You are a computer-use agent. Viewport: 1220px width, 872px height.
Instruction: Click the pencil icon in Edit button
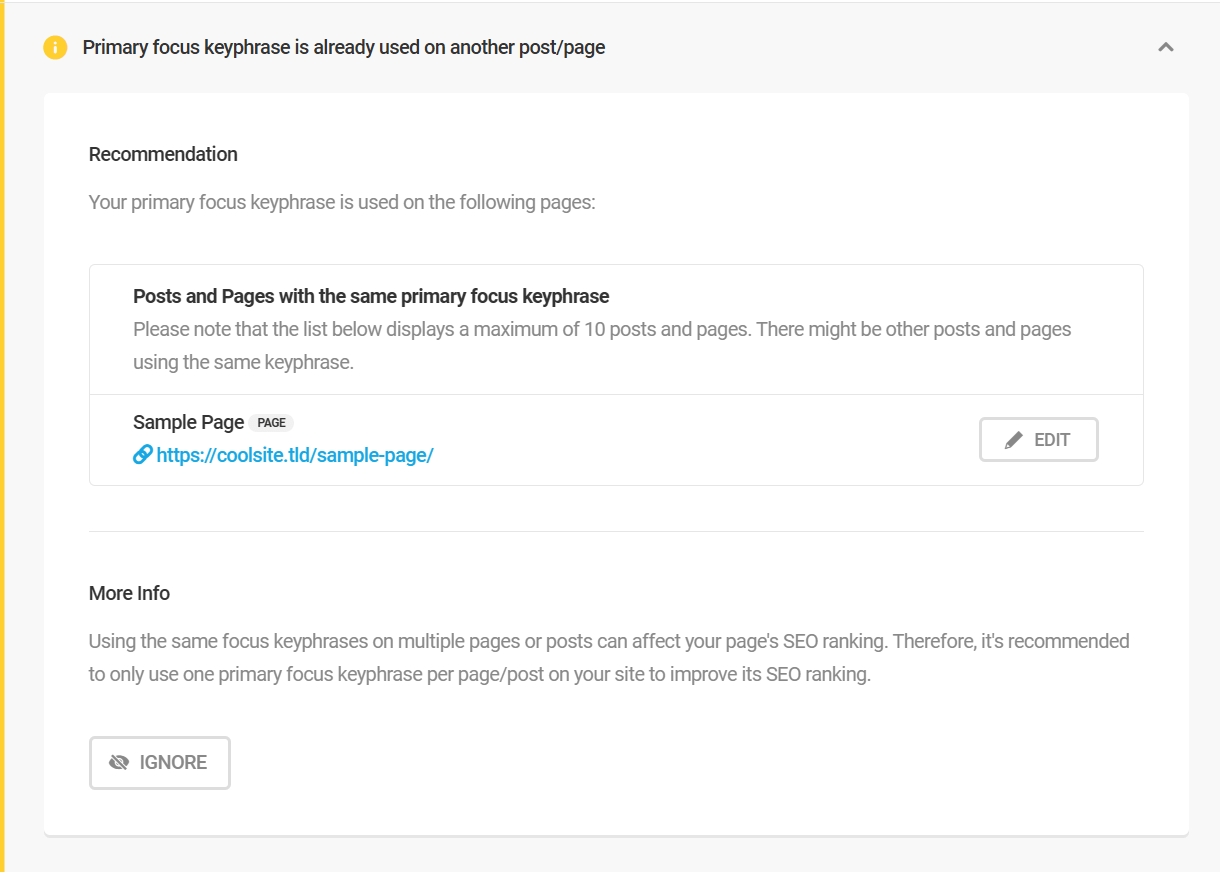(x=1014, y=440)
